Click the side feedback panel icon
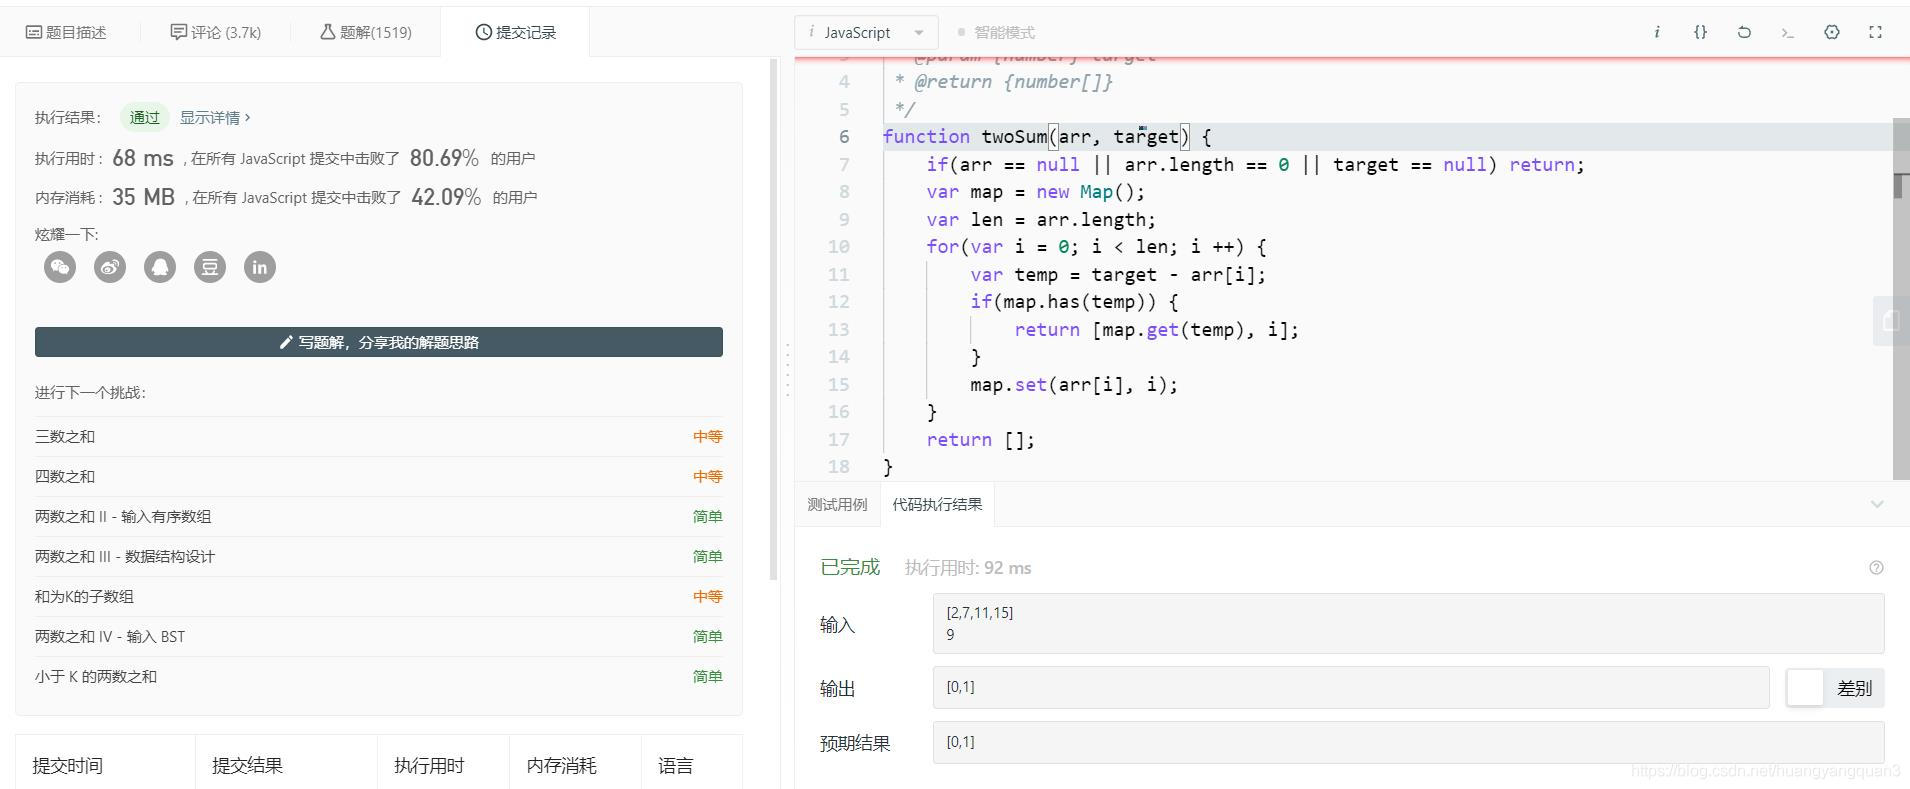 pos(1891,321)
